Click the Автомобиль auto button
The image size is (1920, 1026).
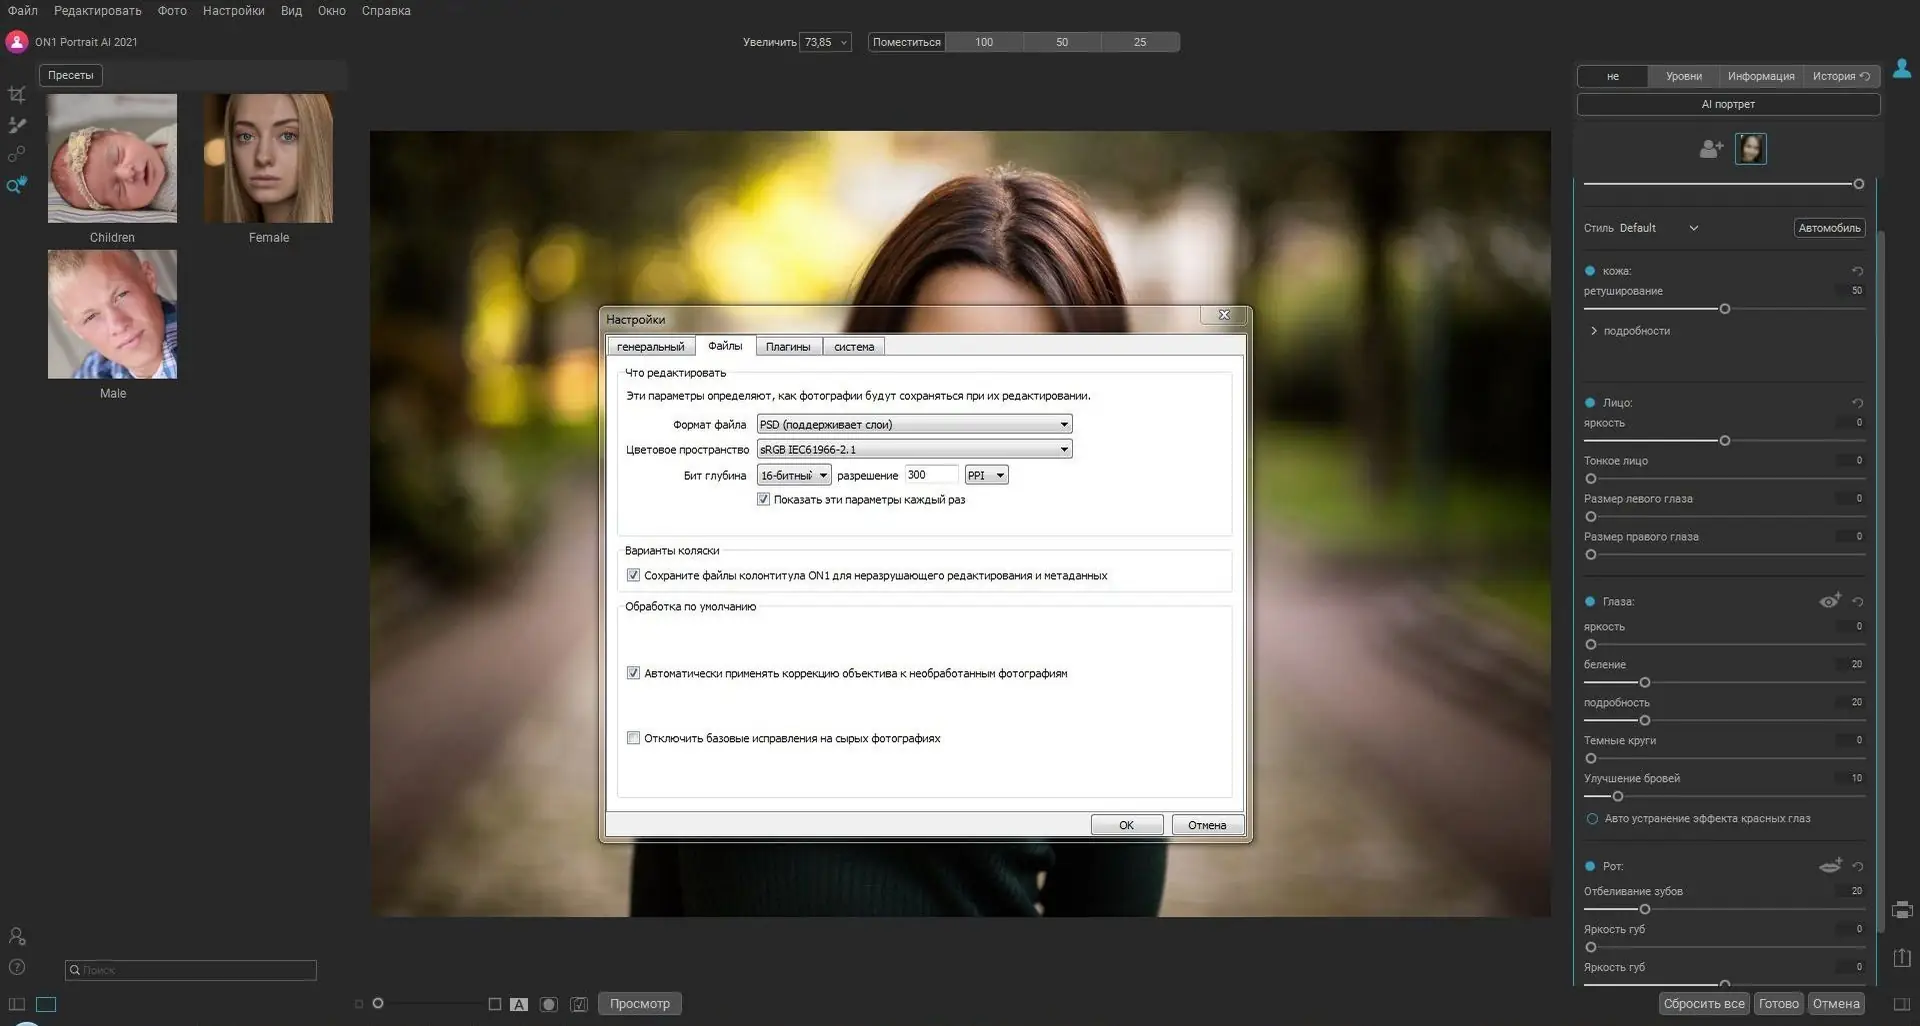click(x=1830, y=228)
